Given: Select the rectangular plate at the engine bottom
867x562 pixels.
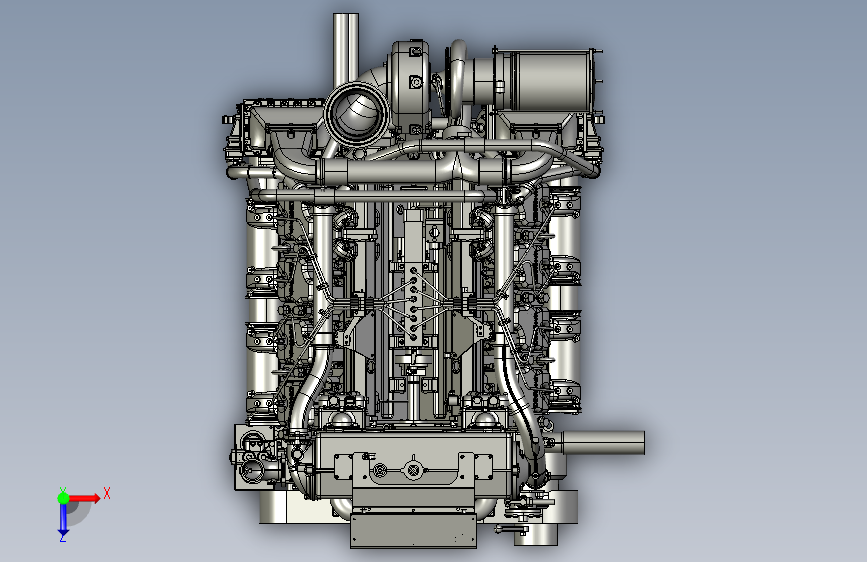Looking at the screenshot, I should coord(413,529).
